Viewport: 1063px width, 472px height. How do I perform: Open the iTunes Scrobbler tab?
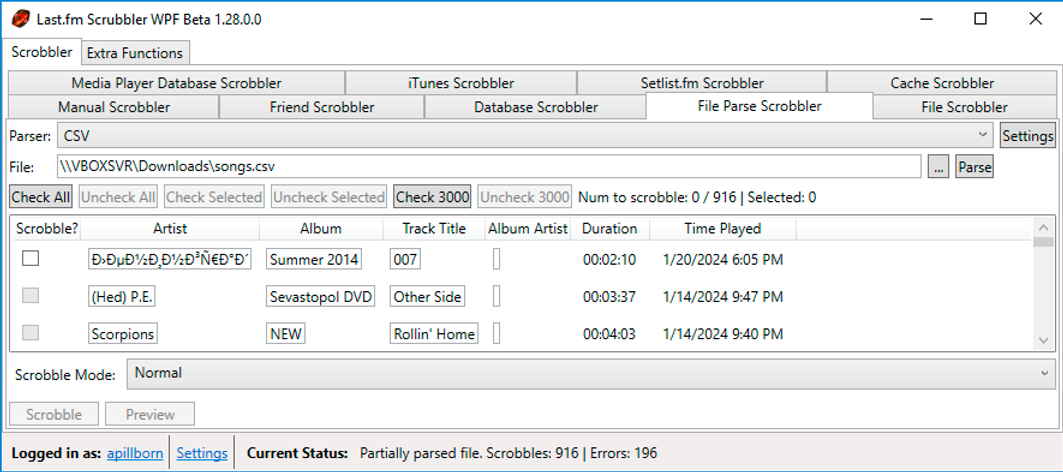click(461, 83)
